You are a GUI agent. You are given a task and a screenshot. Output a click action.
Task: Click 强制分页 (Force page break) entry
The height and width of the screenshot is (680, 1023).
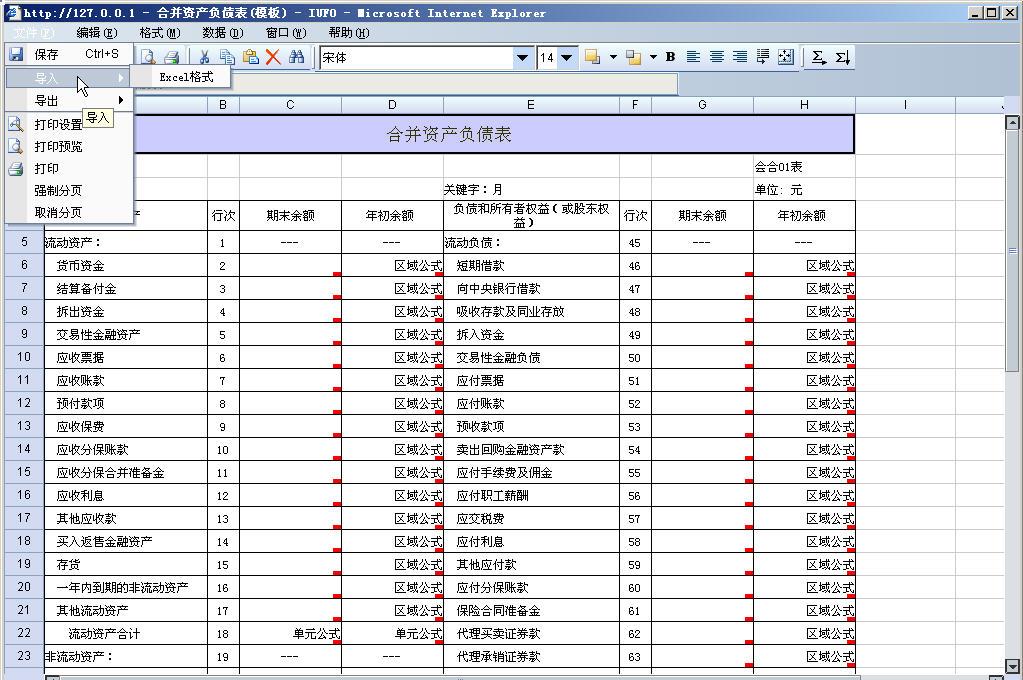coord(58,190)
